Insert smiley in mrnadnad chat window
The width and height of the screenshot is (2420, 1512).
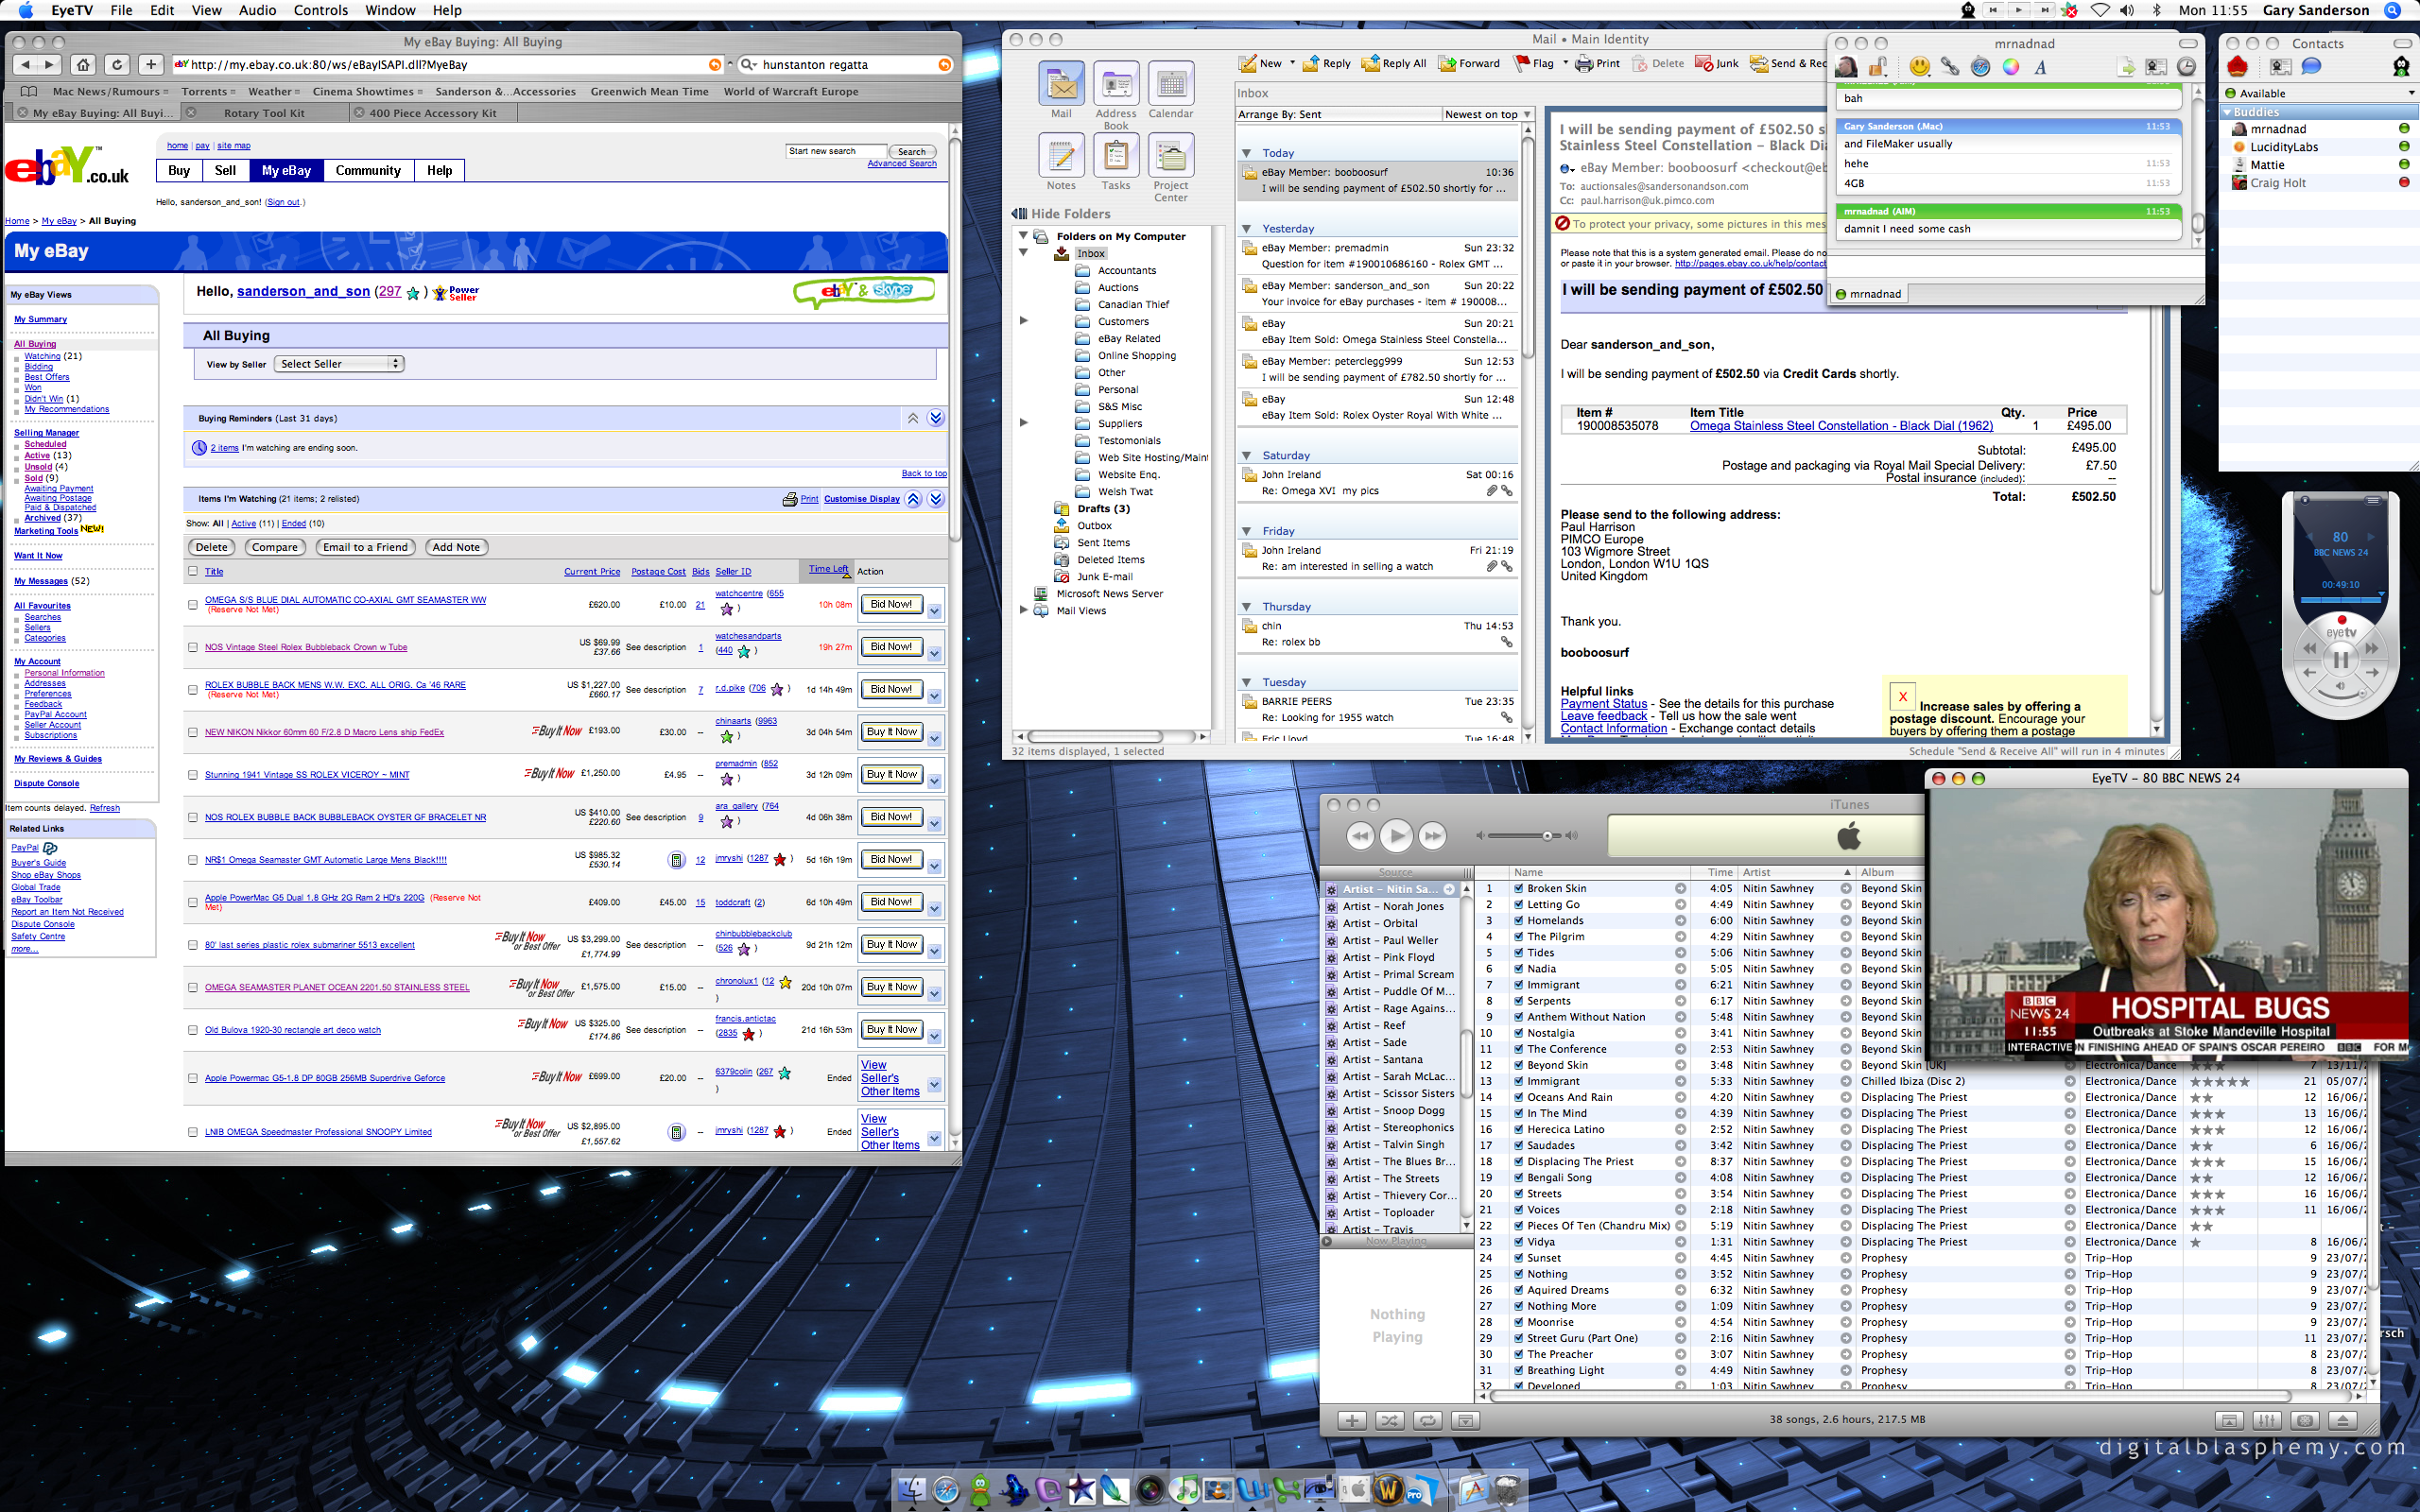(x=1919, y=67)
